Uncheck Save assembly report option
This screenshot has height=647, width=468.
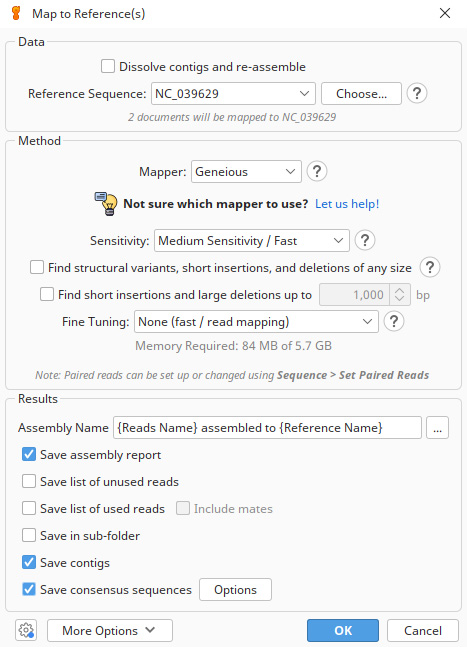coord(29,455)
